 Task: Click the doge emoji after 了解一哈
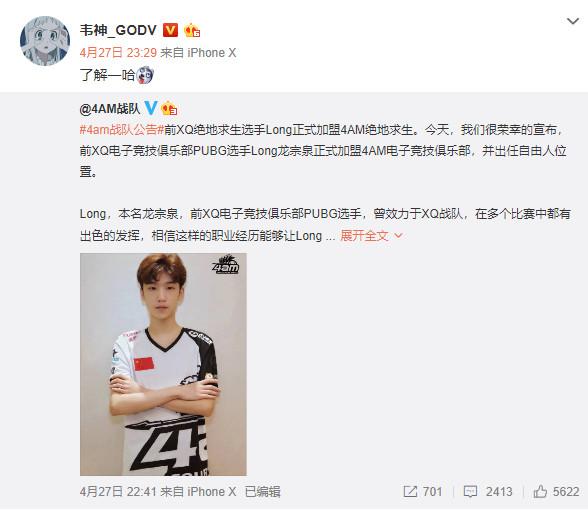[x=145, y=75]
